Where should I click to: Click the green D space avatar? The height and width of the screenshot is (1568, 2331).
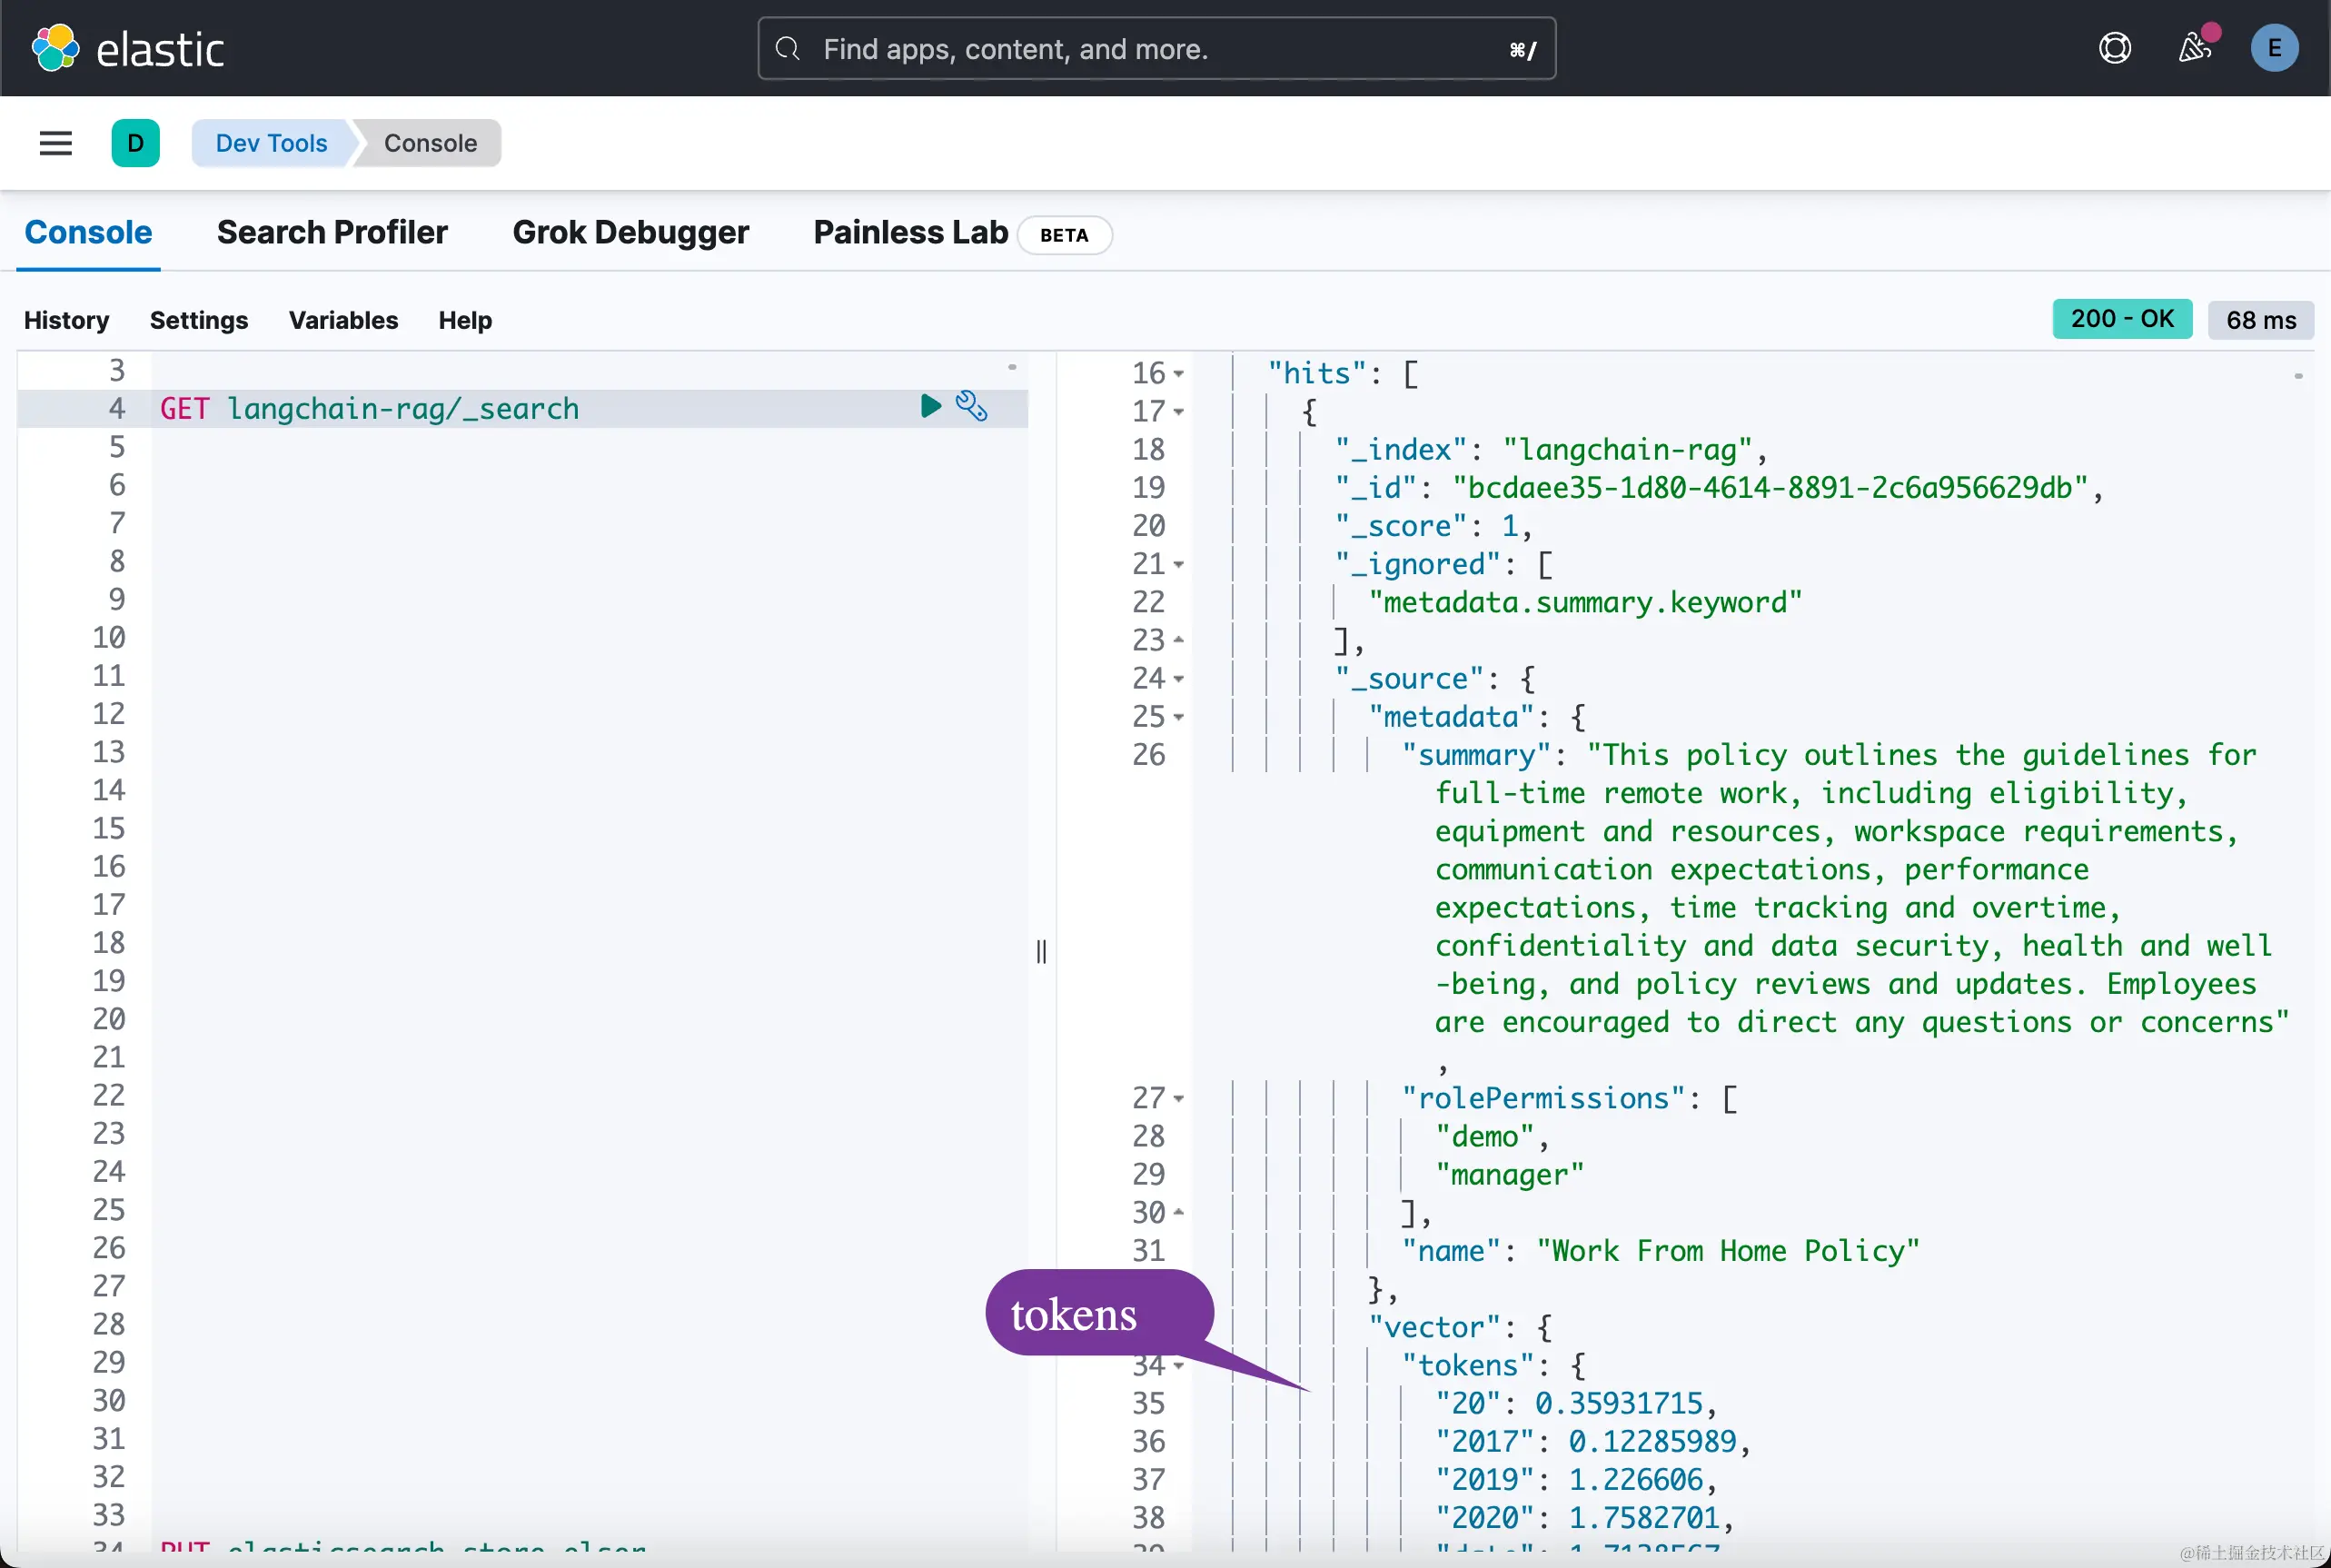point(136,143)
